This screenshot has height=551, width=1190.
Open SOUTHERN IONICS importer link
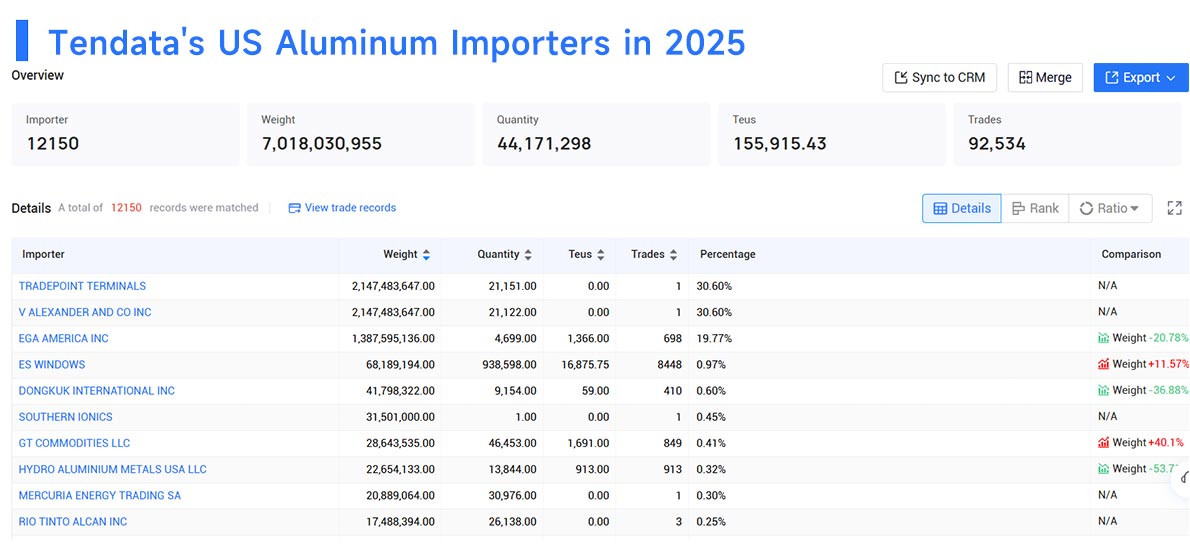(x=65, y=417)
